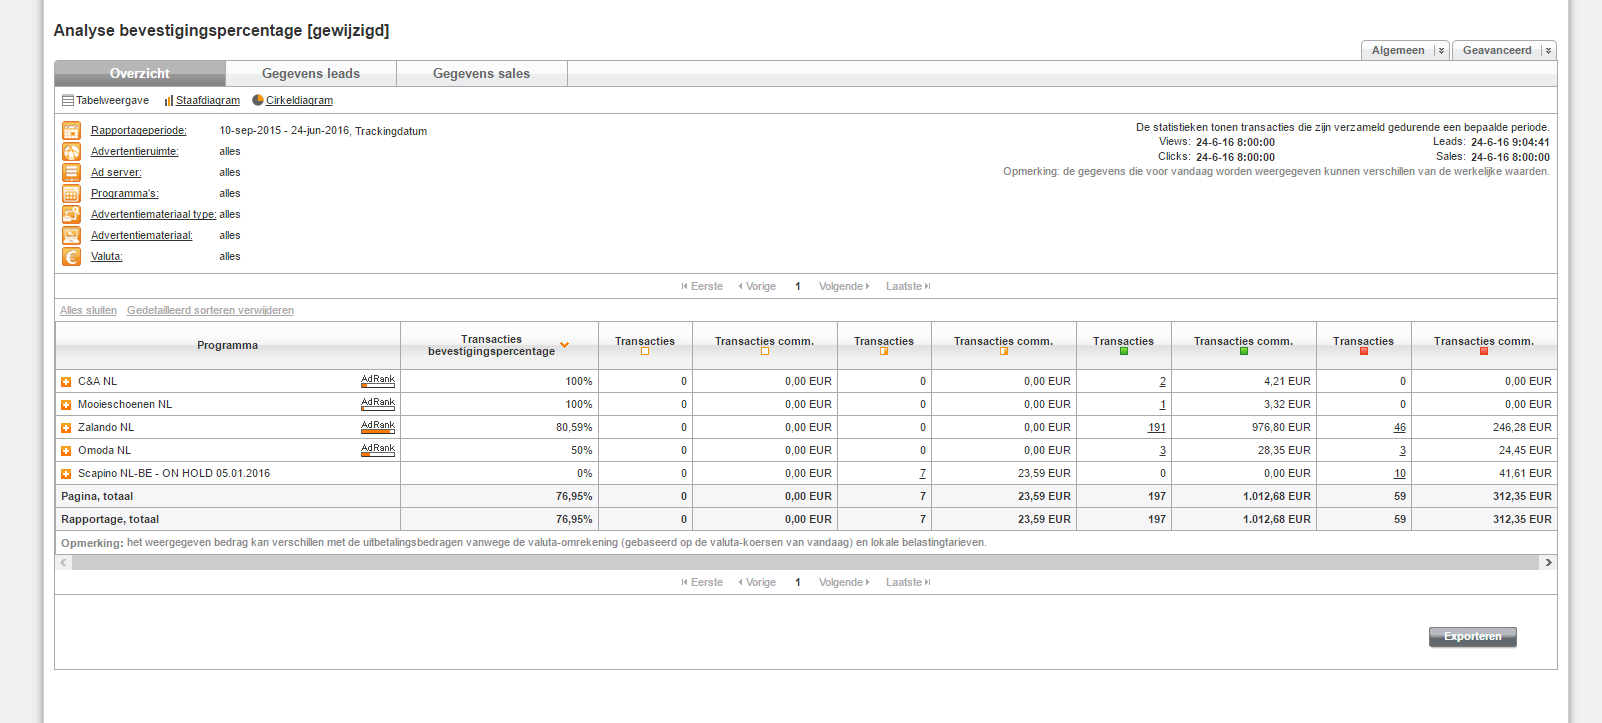Expand the C&A NL row
The image size is (1602, 723).
coord(66,382)
